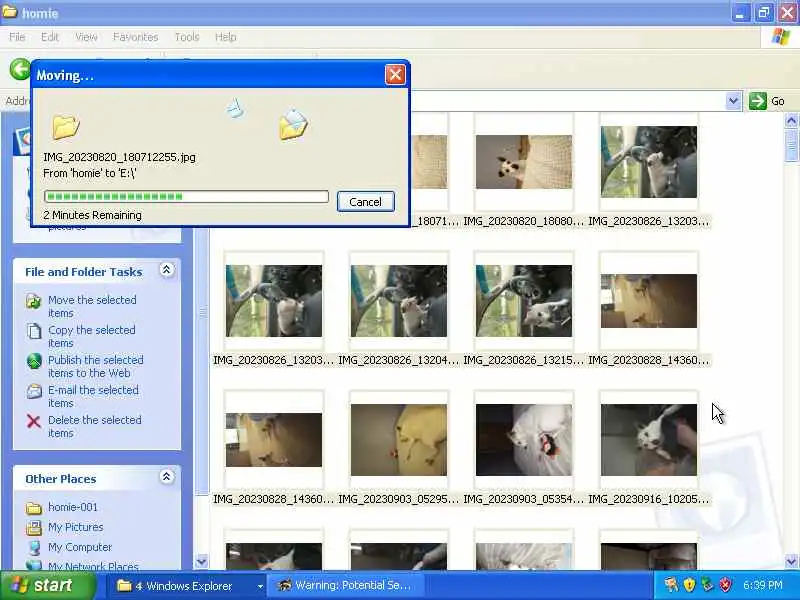
Task: Click the My Computer icon
Action: (34, 547)
